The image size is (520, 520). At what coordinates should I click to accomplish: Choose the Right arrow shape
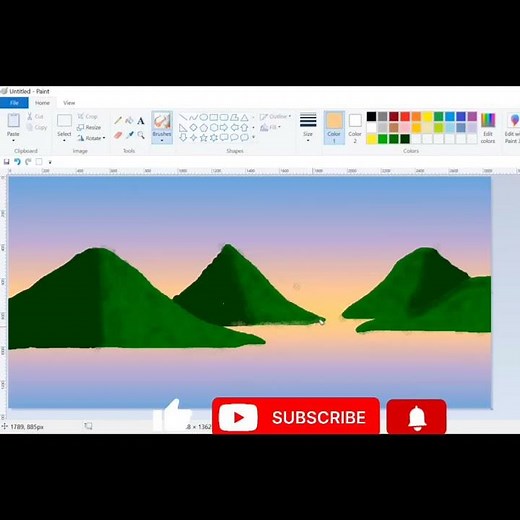click(224, 127)
